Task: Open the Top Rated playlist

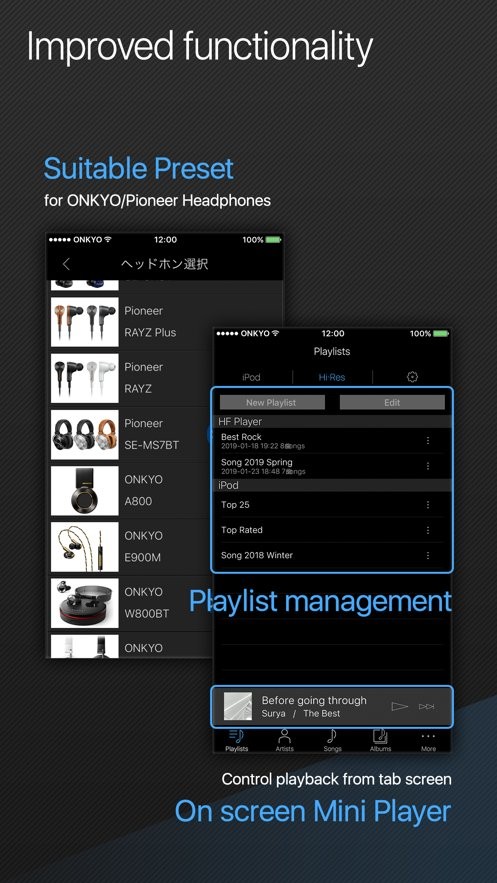Action: pos(332,530)
